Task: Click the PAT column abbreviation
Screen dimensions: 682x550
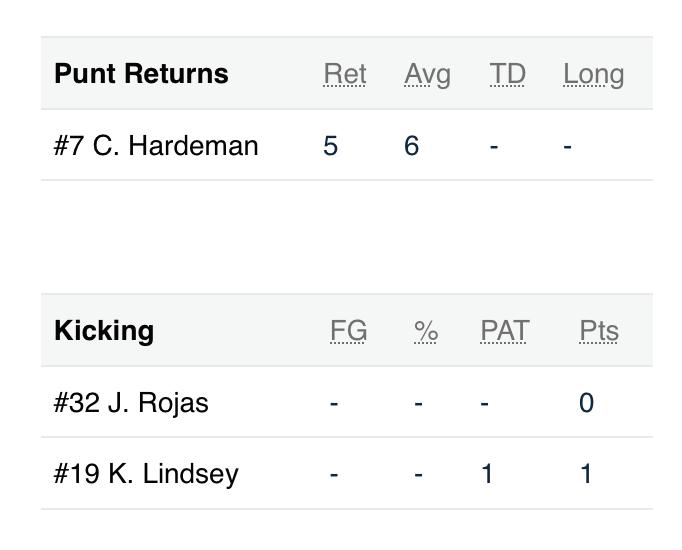Action: 504,331
